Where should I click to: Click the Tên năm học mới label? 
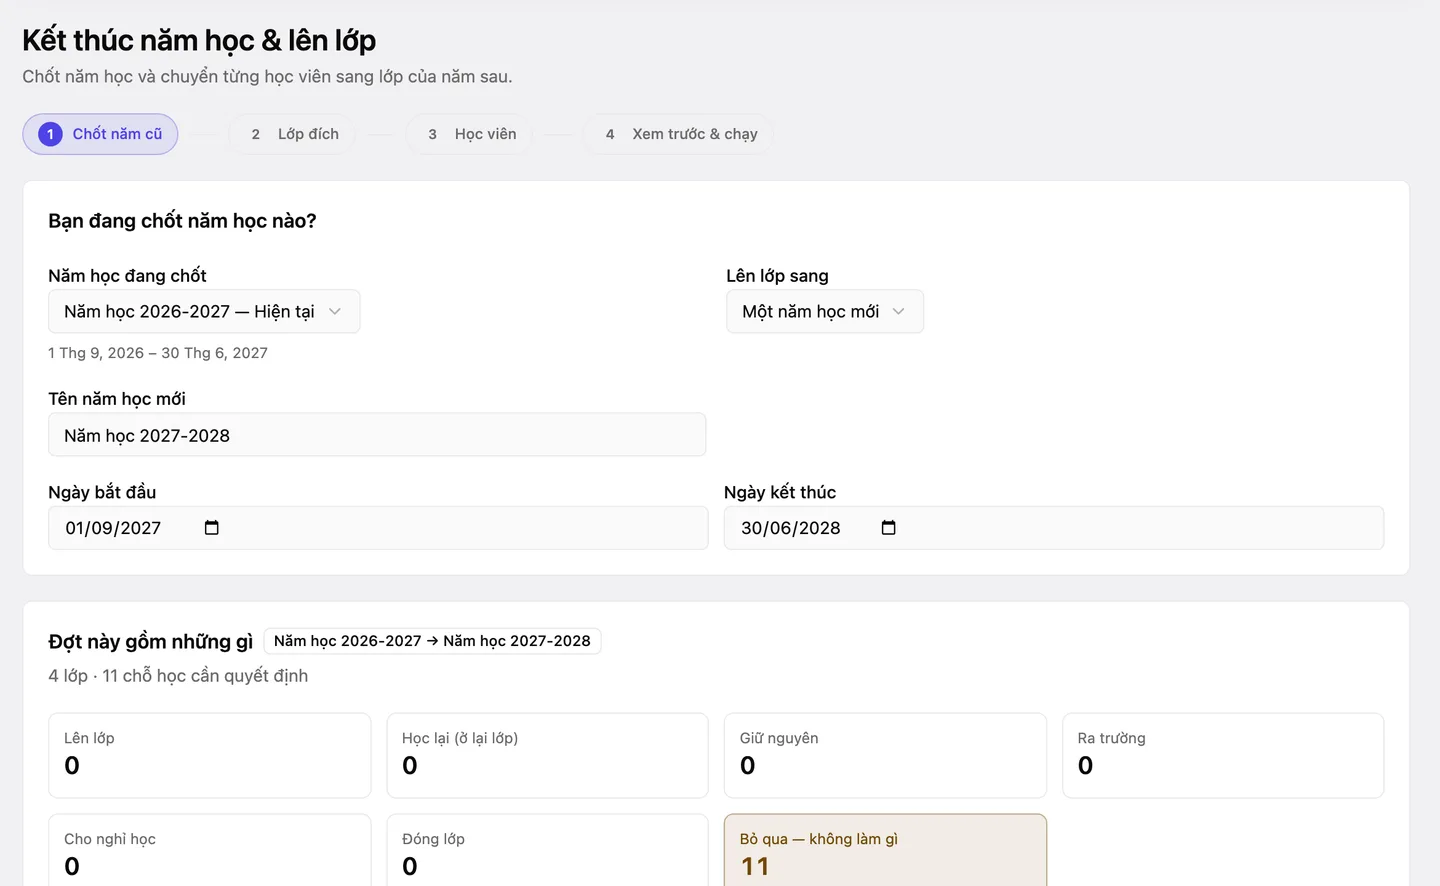click(117, 399)
